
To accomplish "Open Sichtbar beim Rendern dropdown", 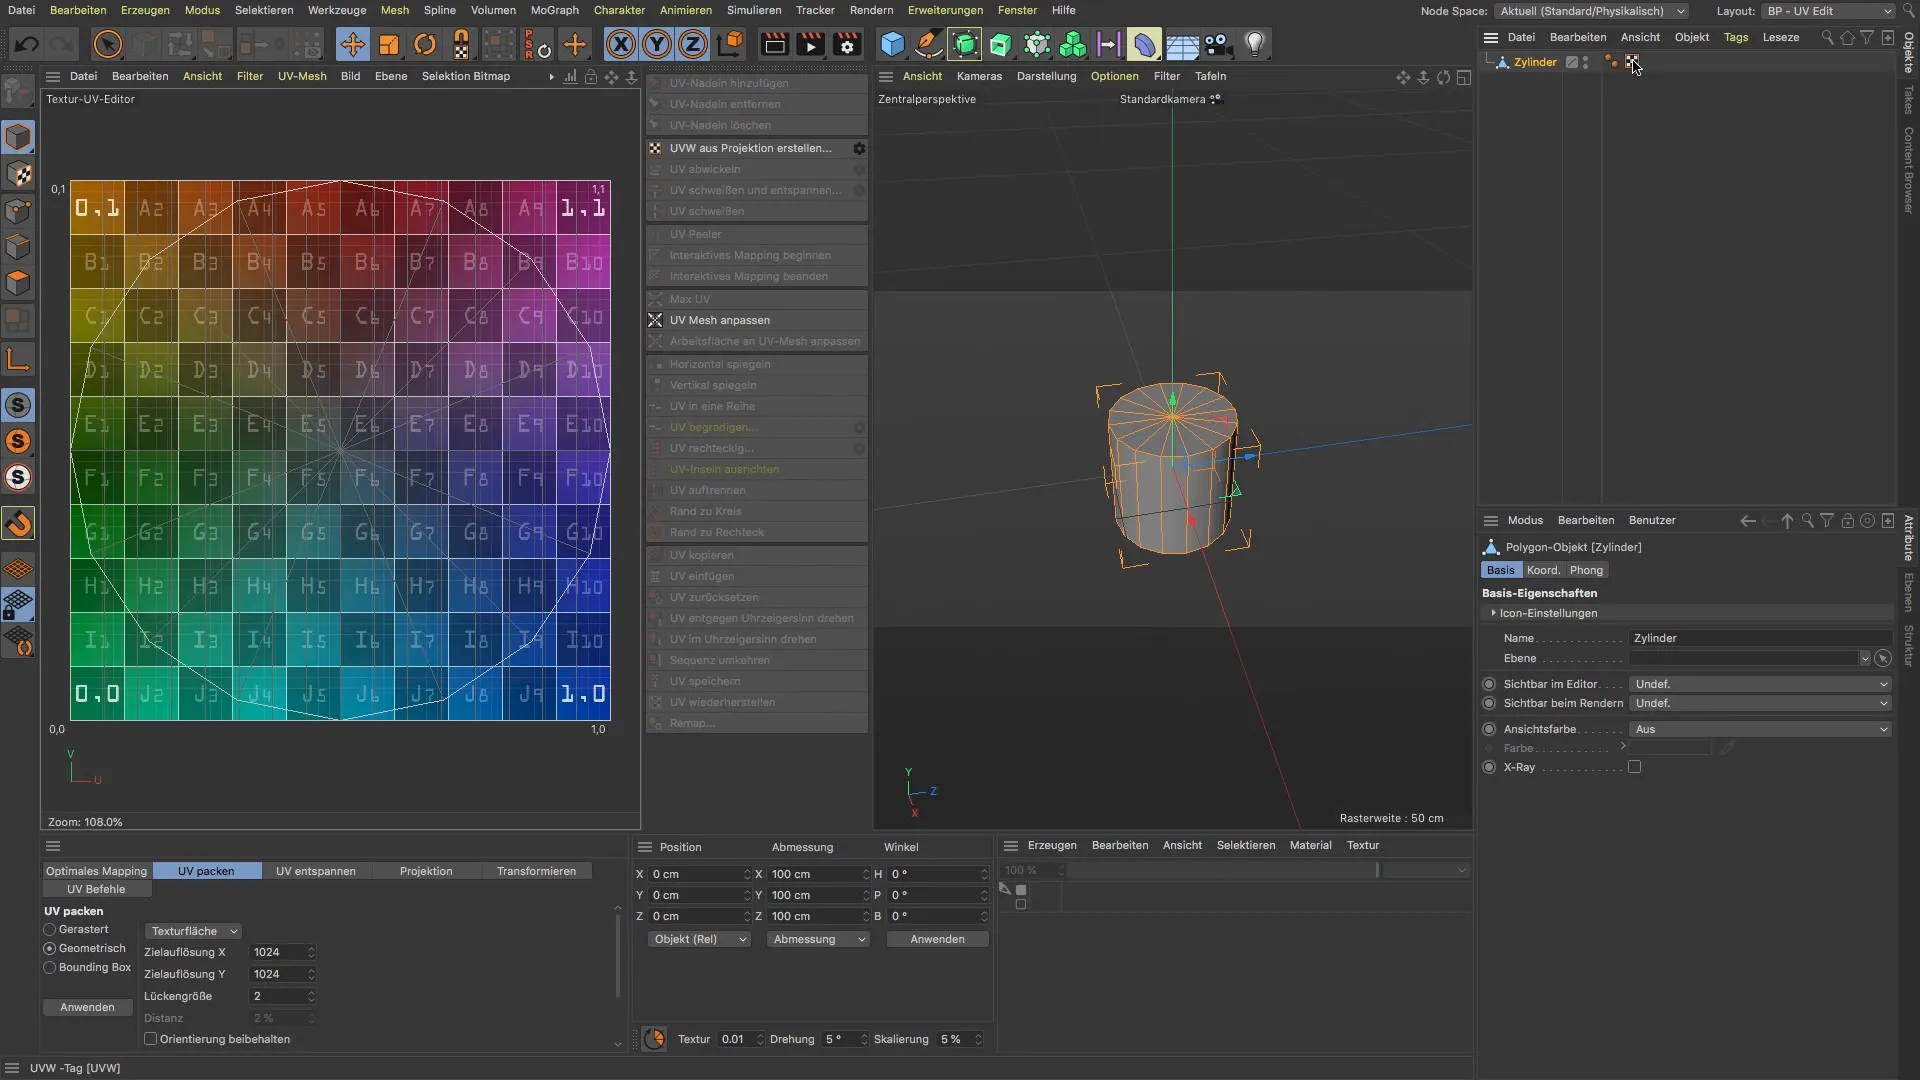I will pyautogui.click(x=1760, y=703).
